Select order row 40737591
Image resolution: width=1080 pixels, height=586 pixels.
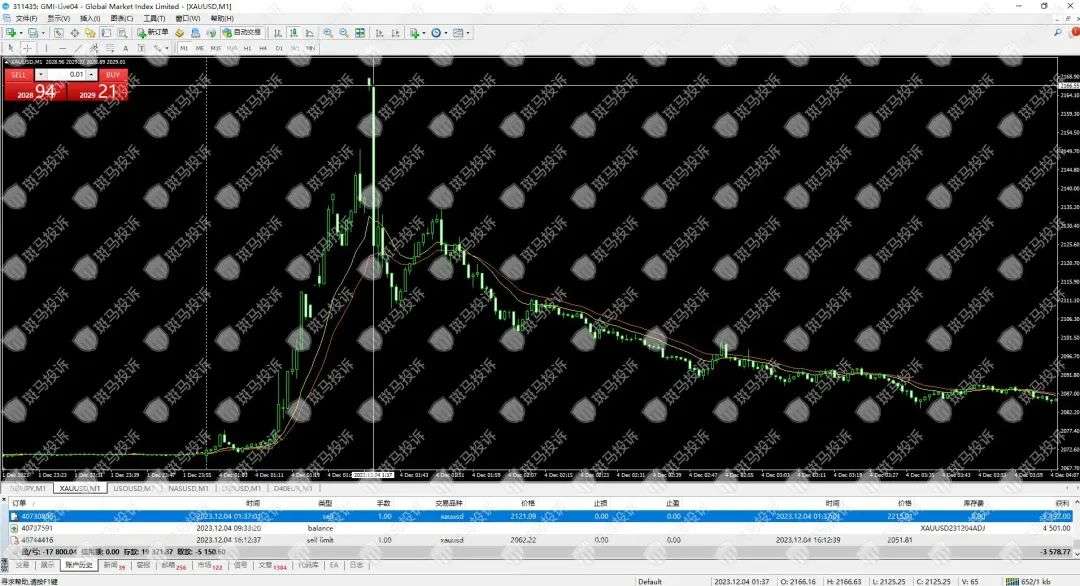click(x=540, y=528)
